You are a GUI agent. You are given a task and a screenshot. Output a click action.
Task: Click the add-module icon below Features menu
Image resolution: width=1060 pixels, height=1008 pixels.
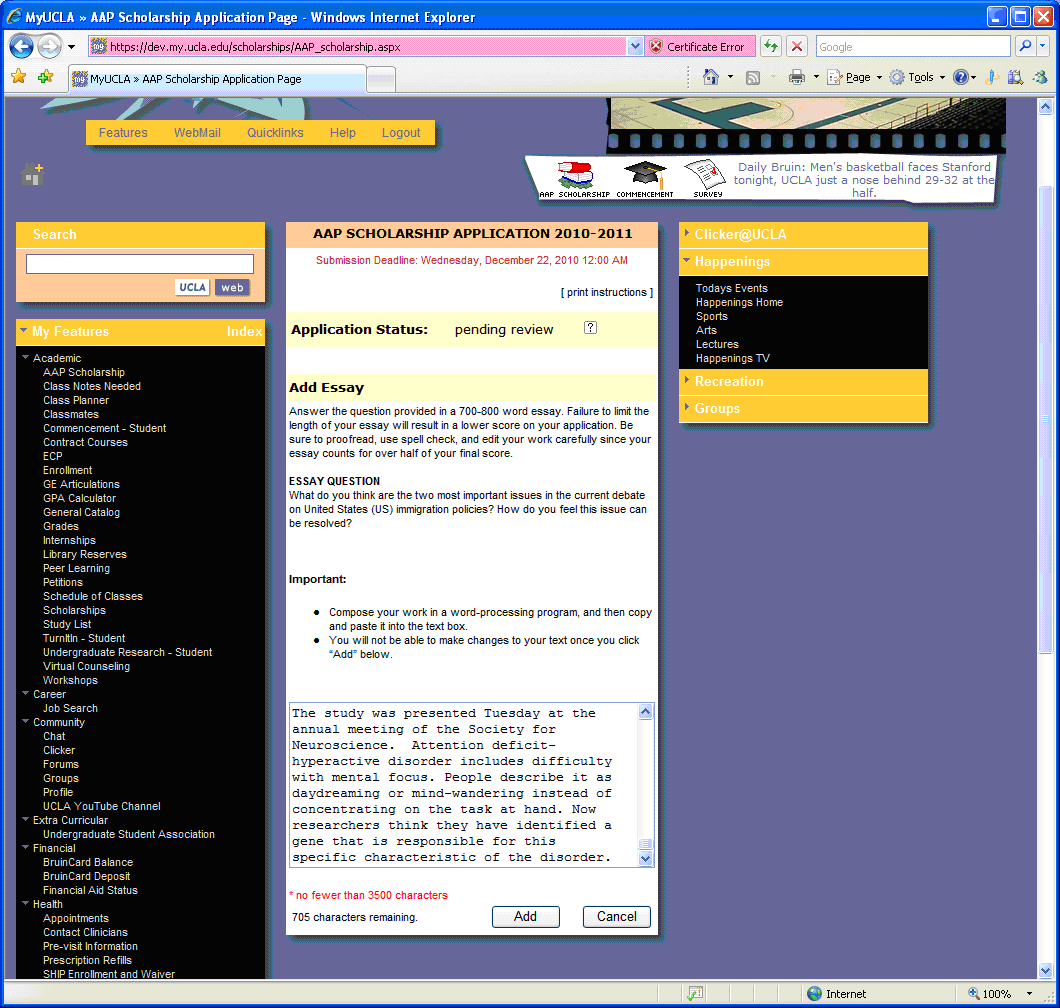pos(33,175)
